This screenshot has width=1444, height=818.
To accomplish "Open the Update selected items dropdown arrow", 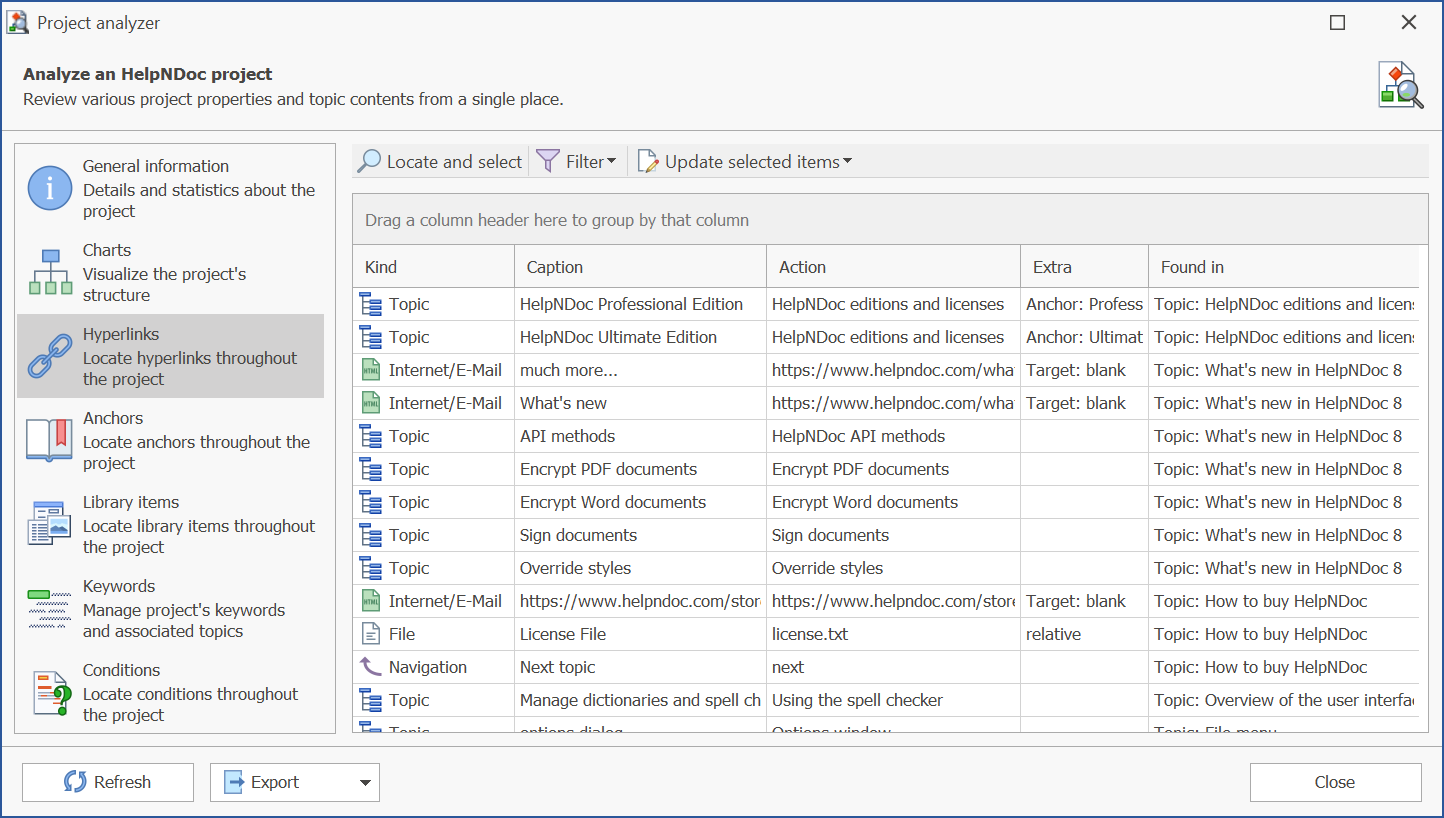I will coord(847,161).
